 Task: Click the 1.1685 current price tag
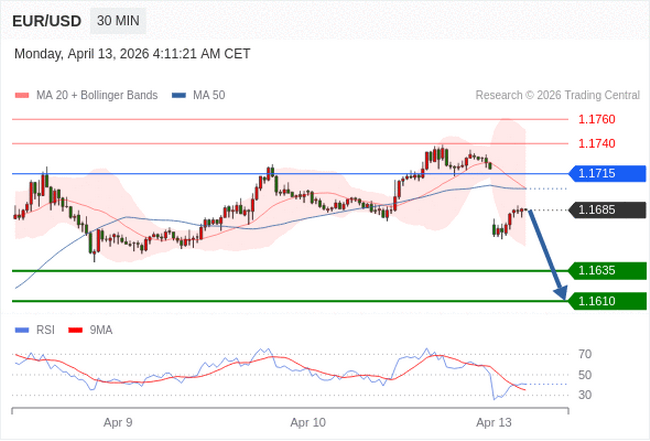pyautogui.click(x=607, y=210)
